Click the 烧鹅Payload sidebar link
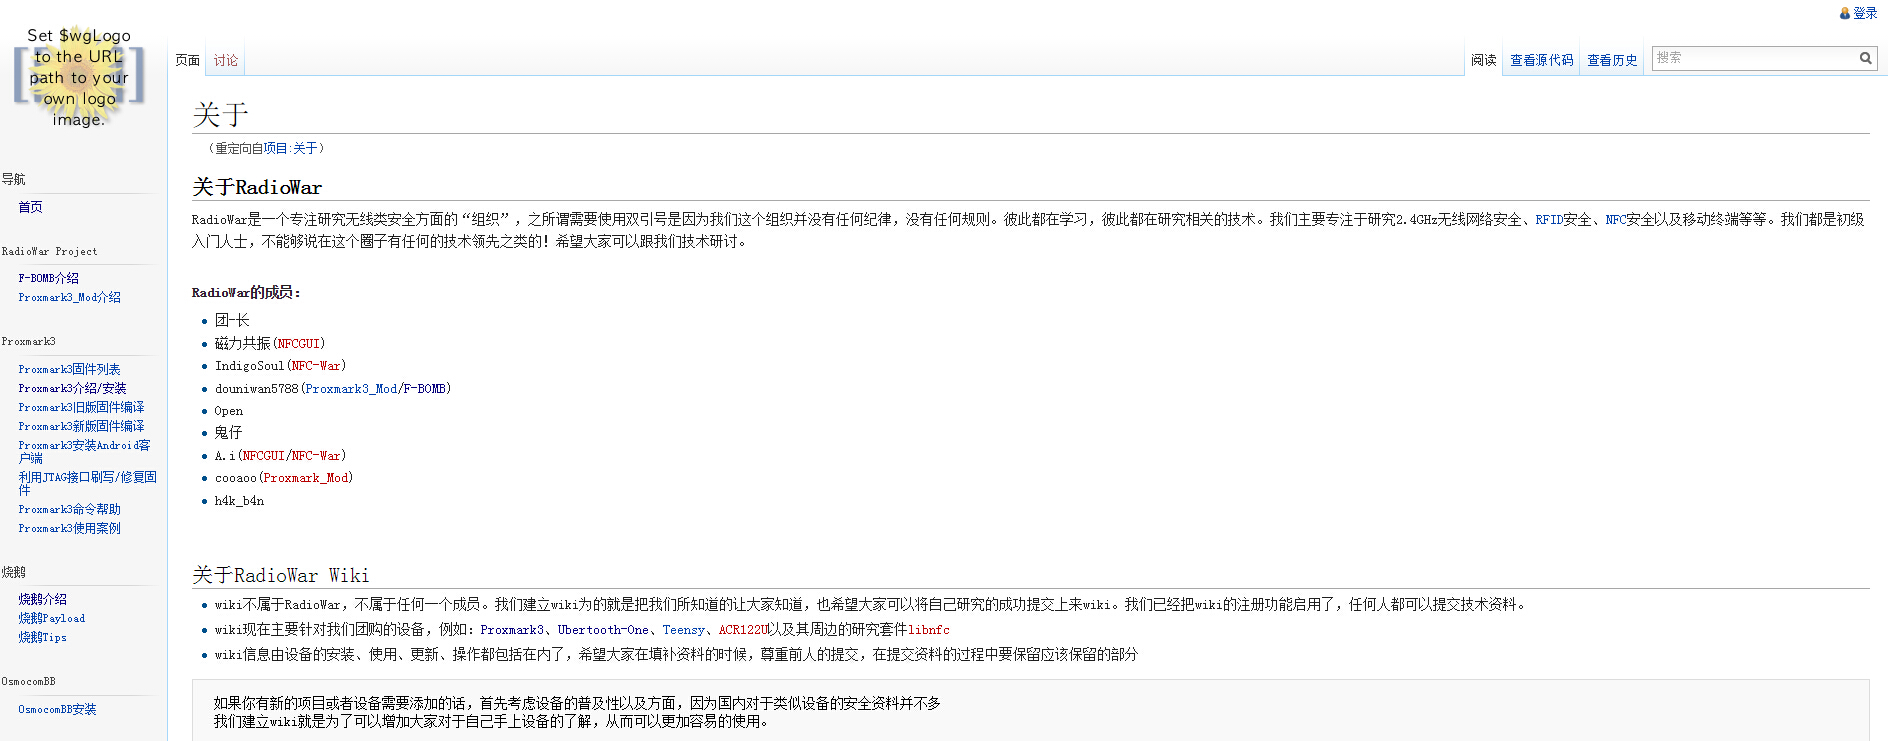The height and width of the screenshot is (741, 1888). click(51, 618)
